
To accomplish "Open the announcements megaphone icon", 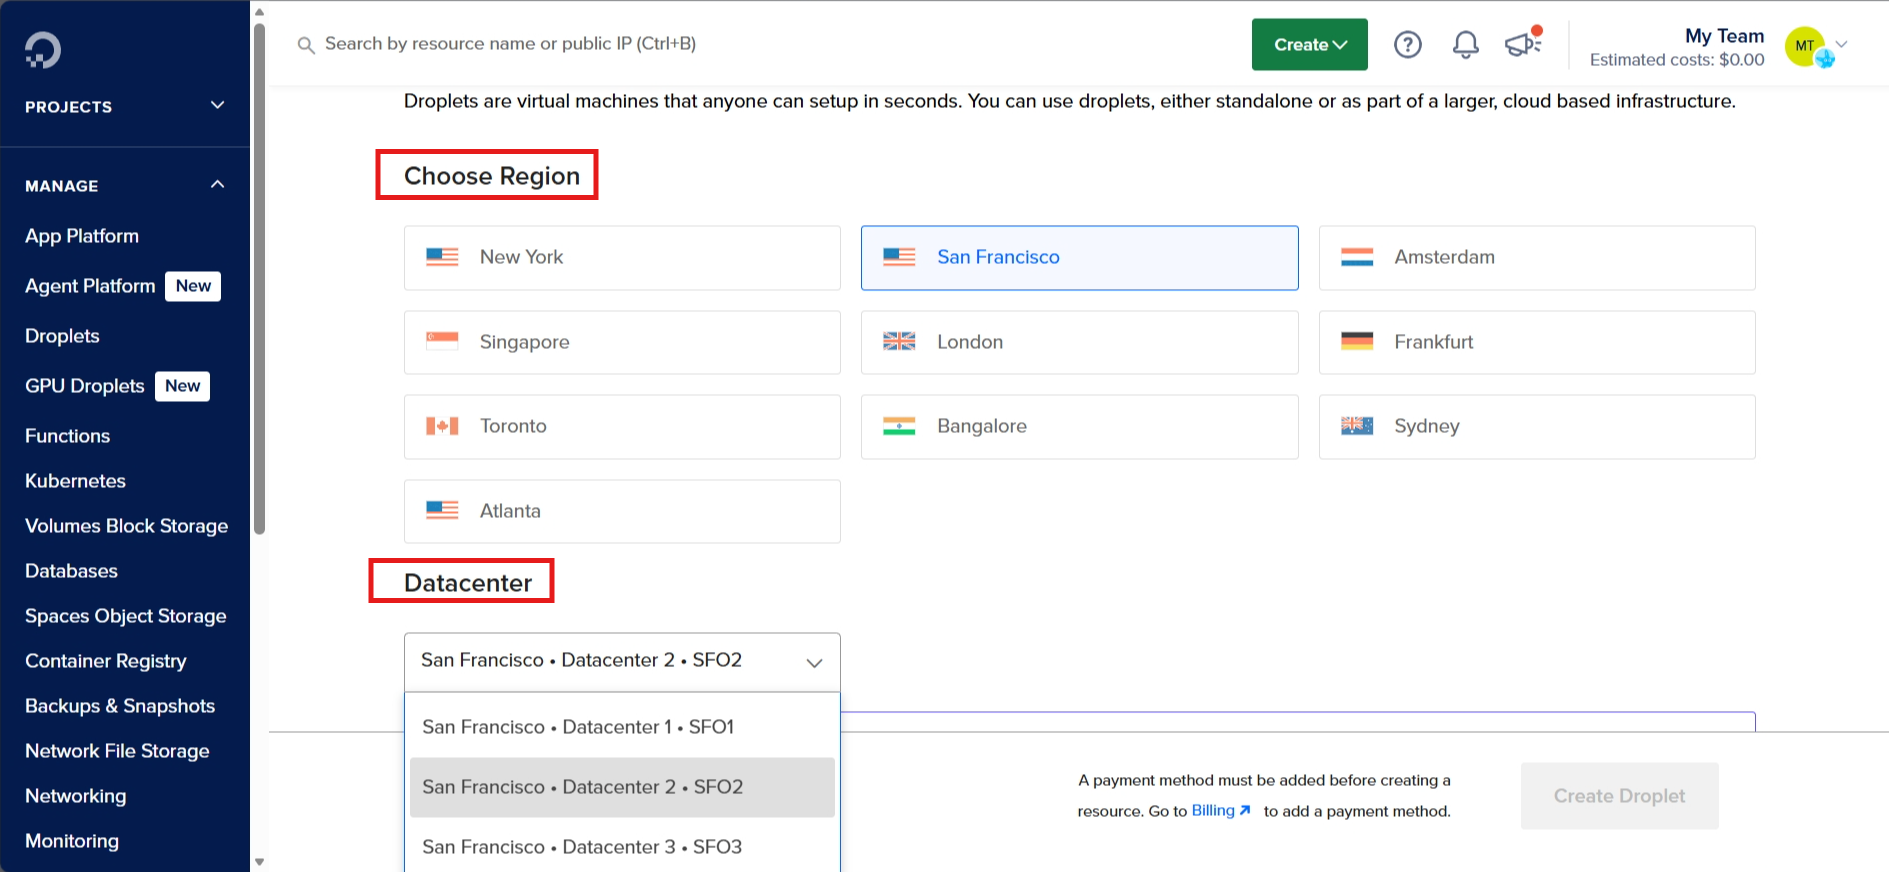I will coord(1523,43).
